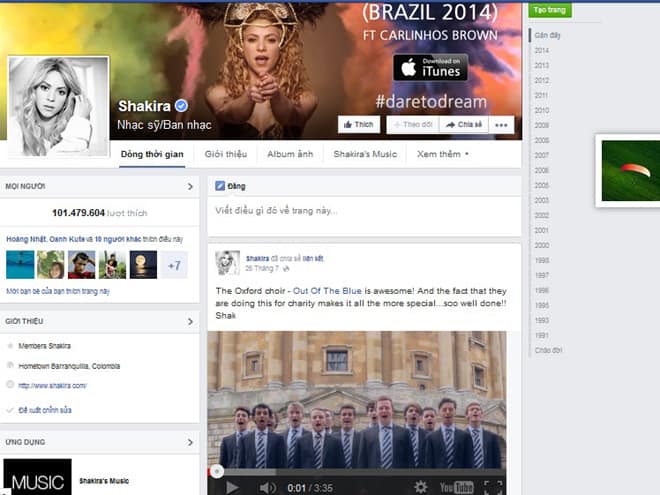Image resolution: width=660 pixels, height=495 pixels.
Task: Open video settings gear icon
Action: pyautogui.click(x=421, y=487)
